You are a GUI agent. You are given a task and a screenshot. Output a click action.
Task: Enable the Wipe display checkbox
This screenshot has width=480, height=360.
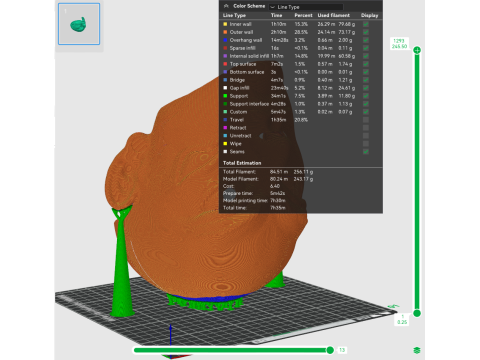[x=366, y=144]
